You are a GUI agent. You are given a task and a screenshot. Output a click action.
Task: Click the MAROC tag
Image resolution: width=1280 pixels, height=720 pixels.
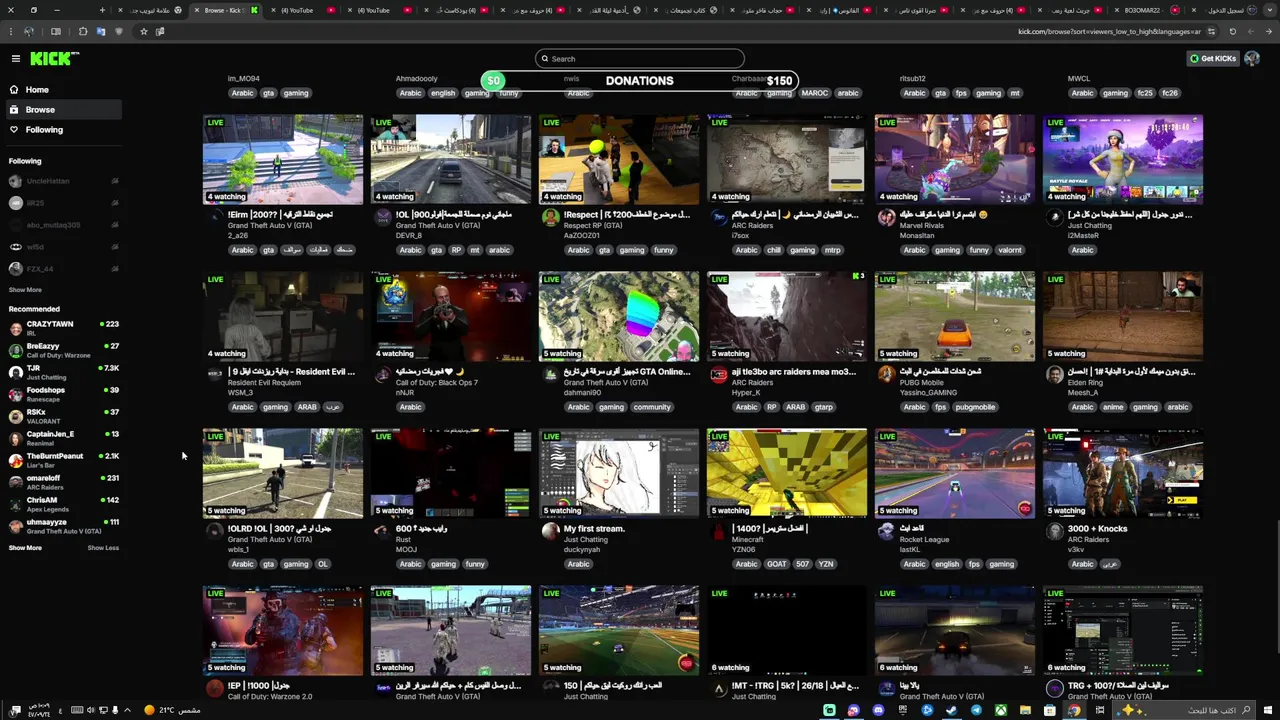[x=814, y=93]
